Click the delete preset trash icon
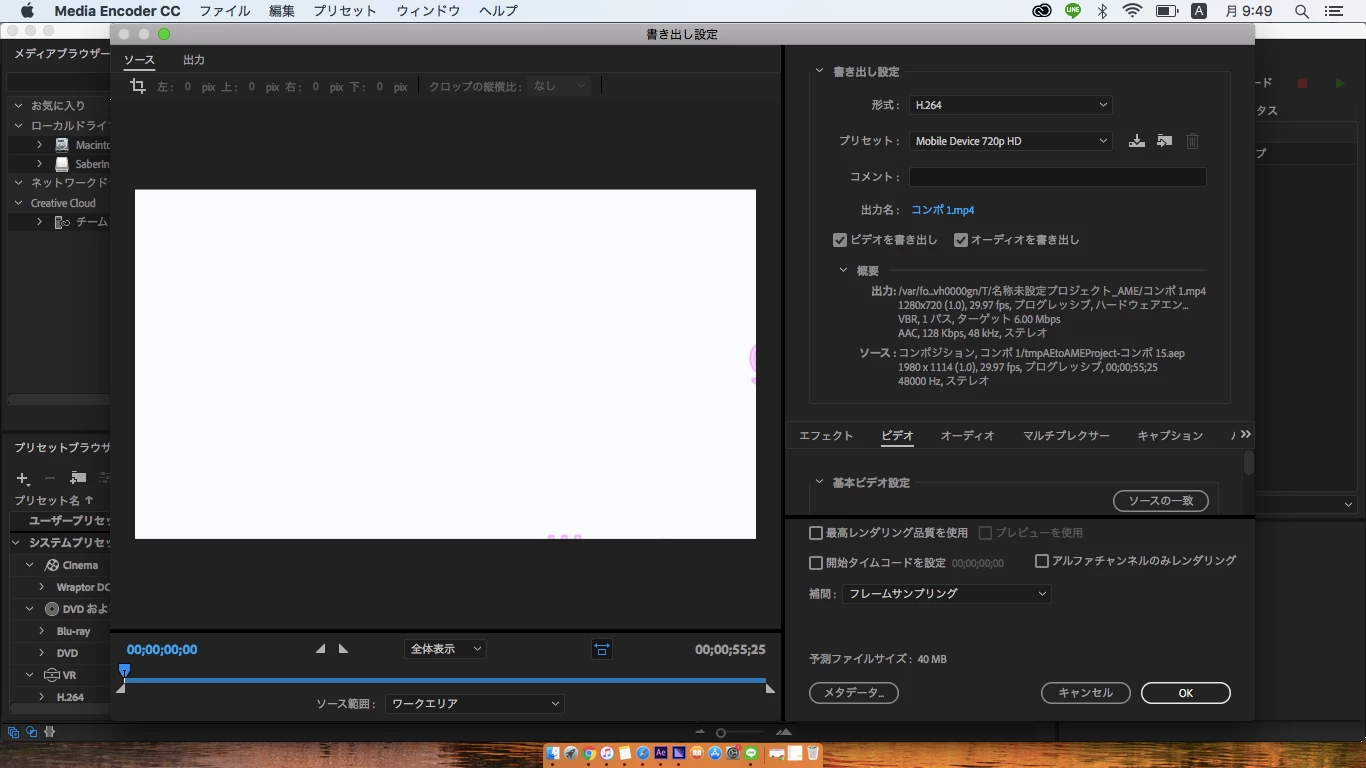1366x768 pixels. point(1192,141)
